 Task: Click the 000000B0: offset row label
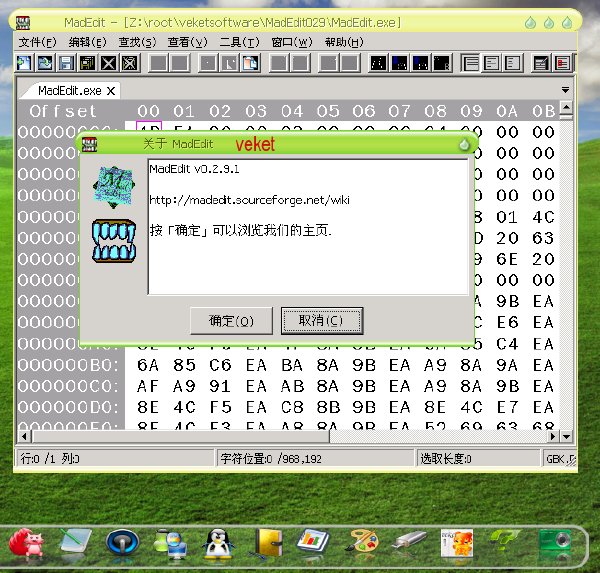point(68,365)
